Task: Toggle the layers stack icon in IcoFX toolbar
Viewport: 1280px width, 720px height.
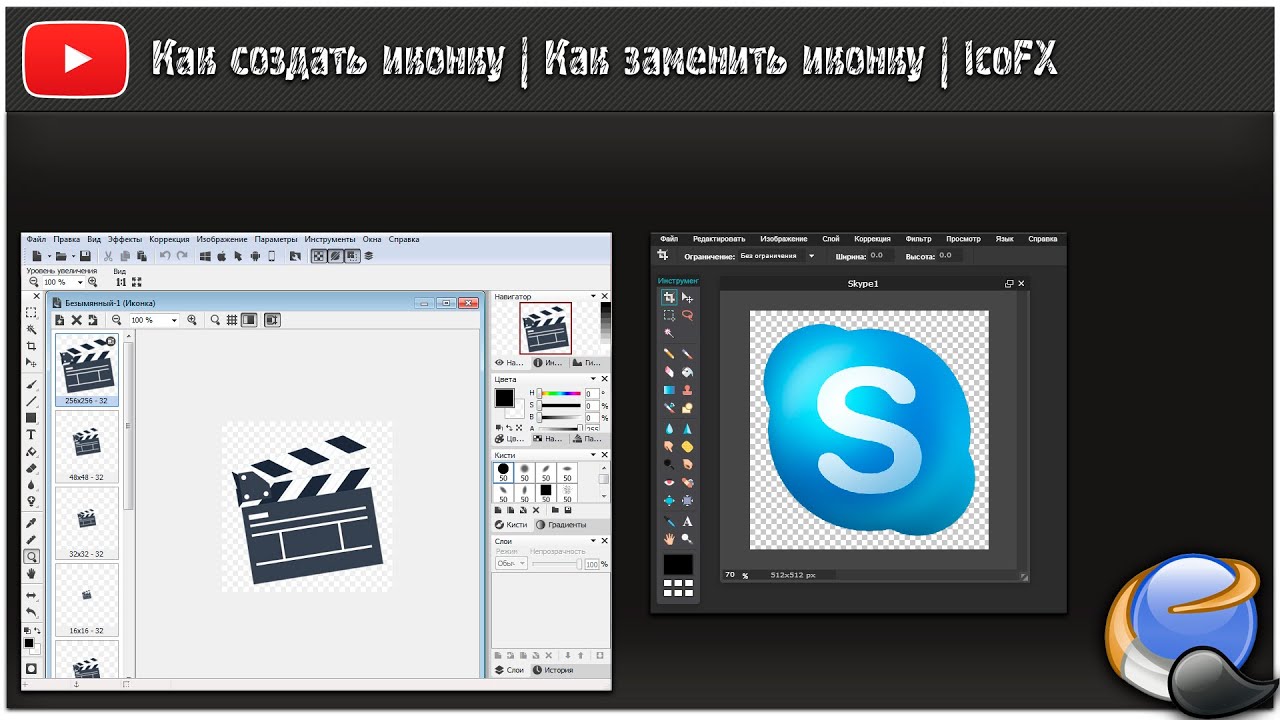Action: (x=369, y=256)
